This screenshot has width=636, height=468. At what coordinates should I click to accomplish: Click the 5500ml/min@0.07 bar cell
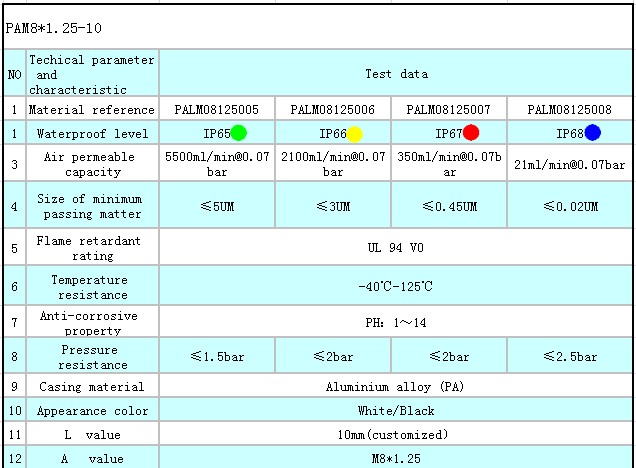click(217, 164)
